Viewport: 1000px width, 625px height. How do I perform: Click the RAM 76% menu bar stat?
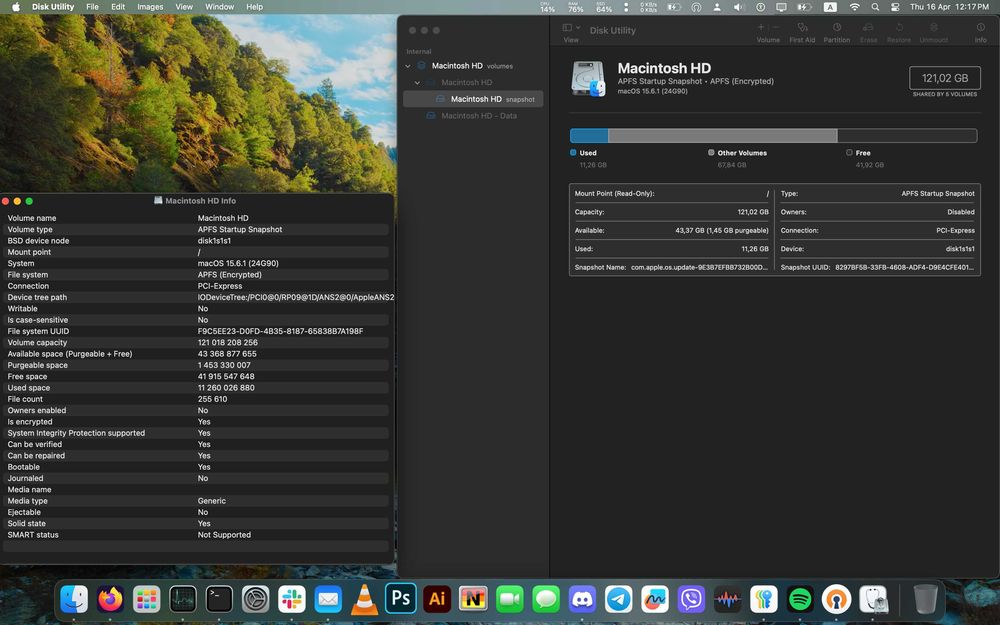pyautogui.click(x=575, y=7)
